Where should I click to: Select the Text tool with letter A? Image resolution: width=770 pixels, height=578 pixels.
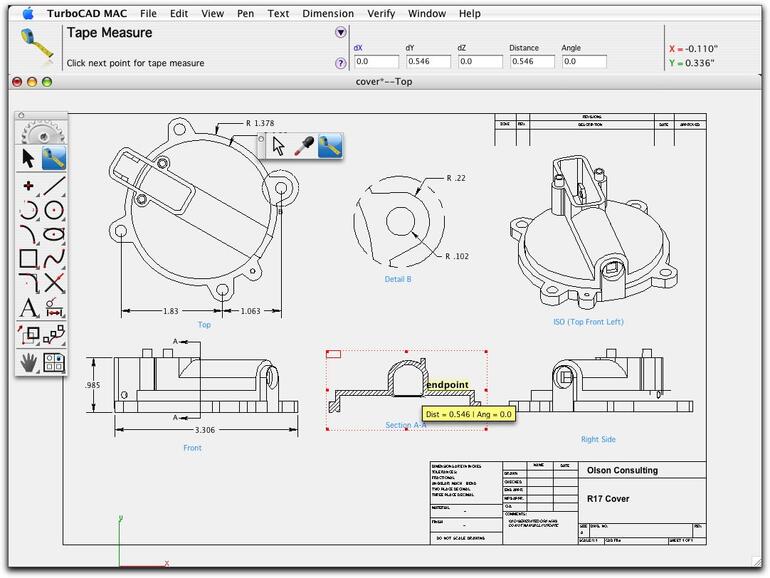tap(29, 308)
